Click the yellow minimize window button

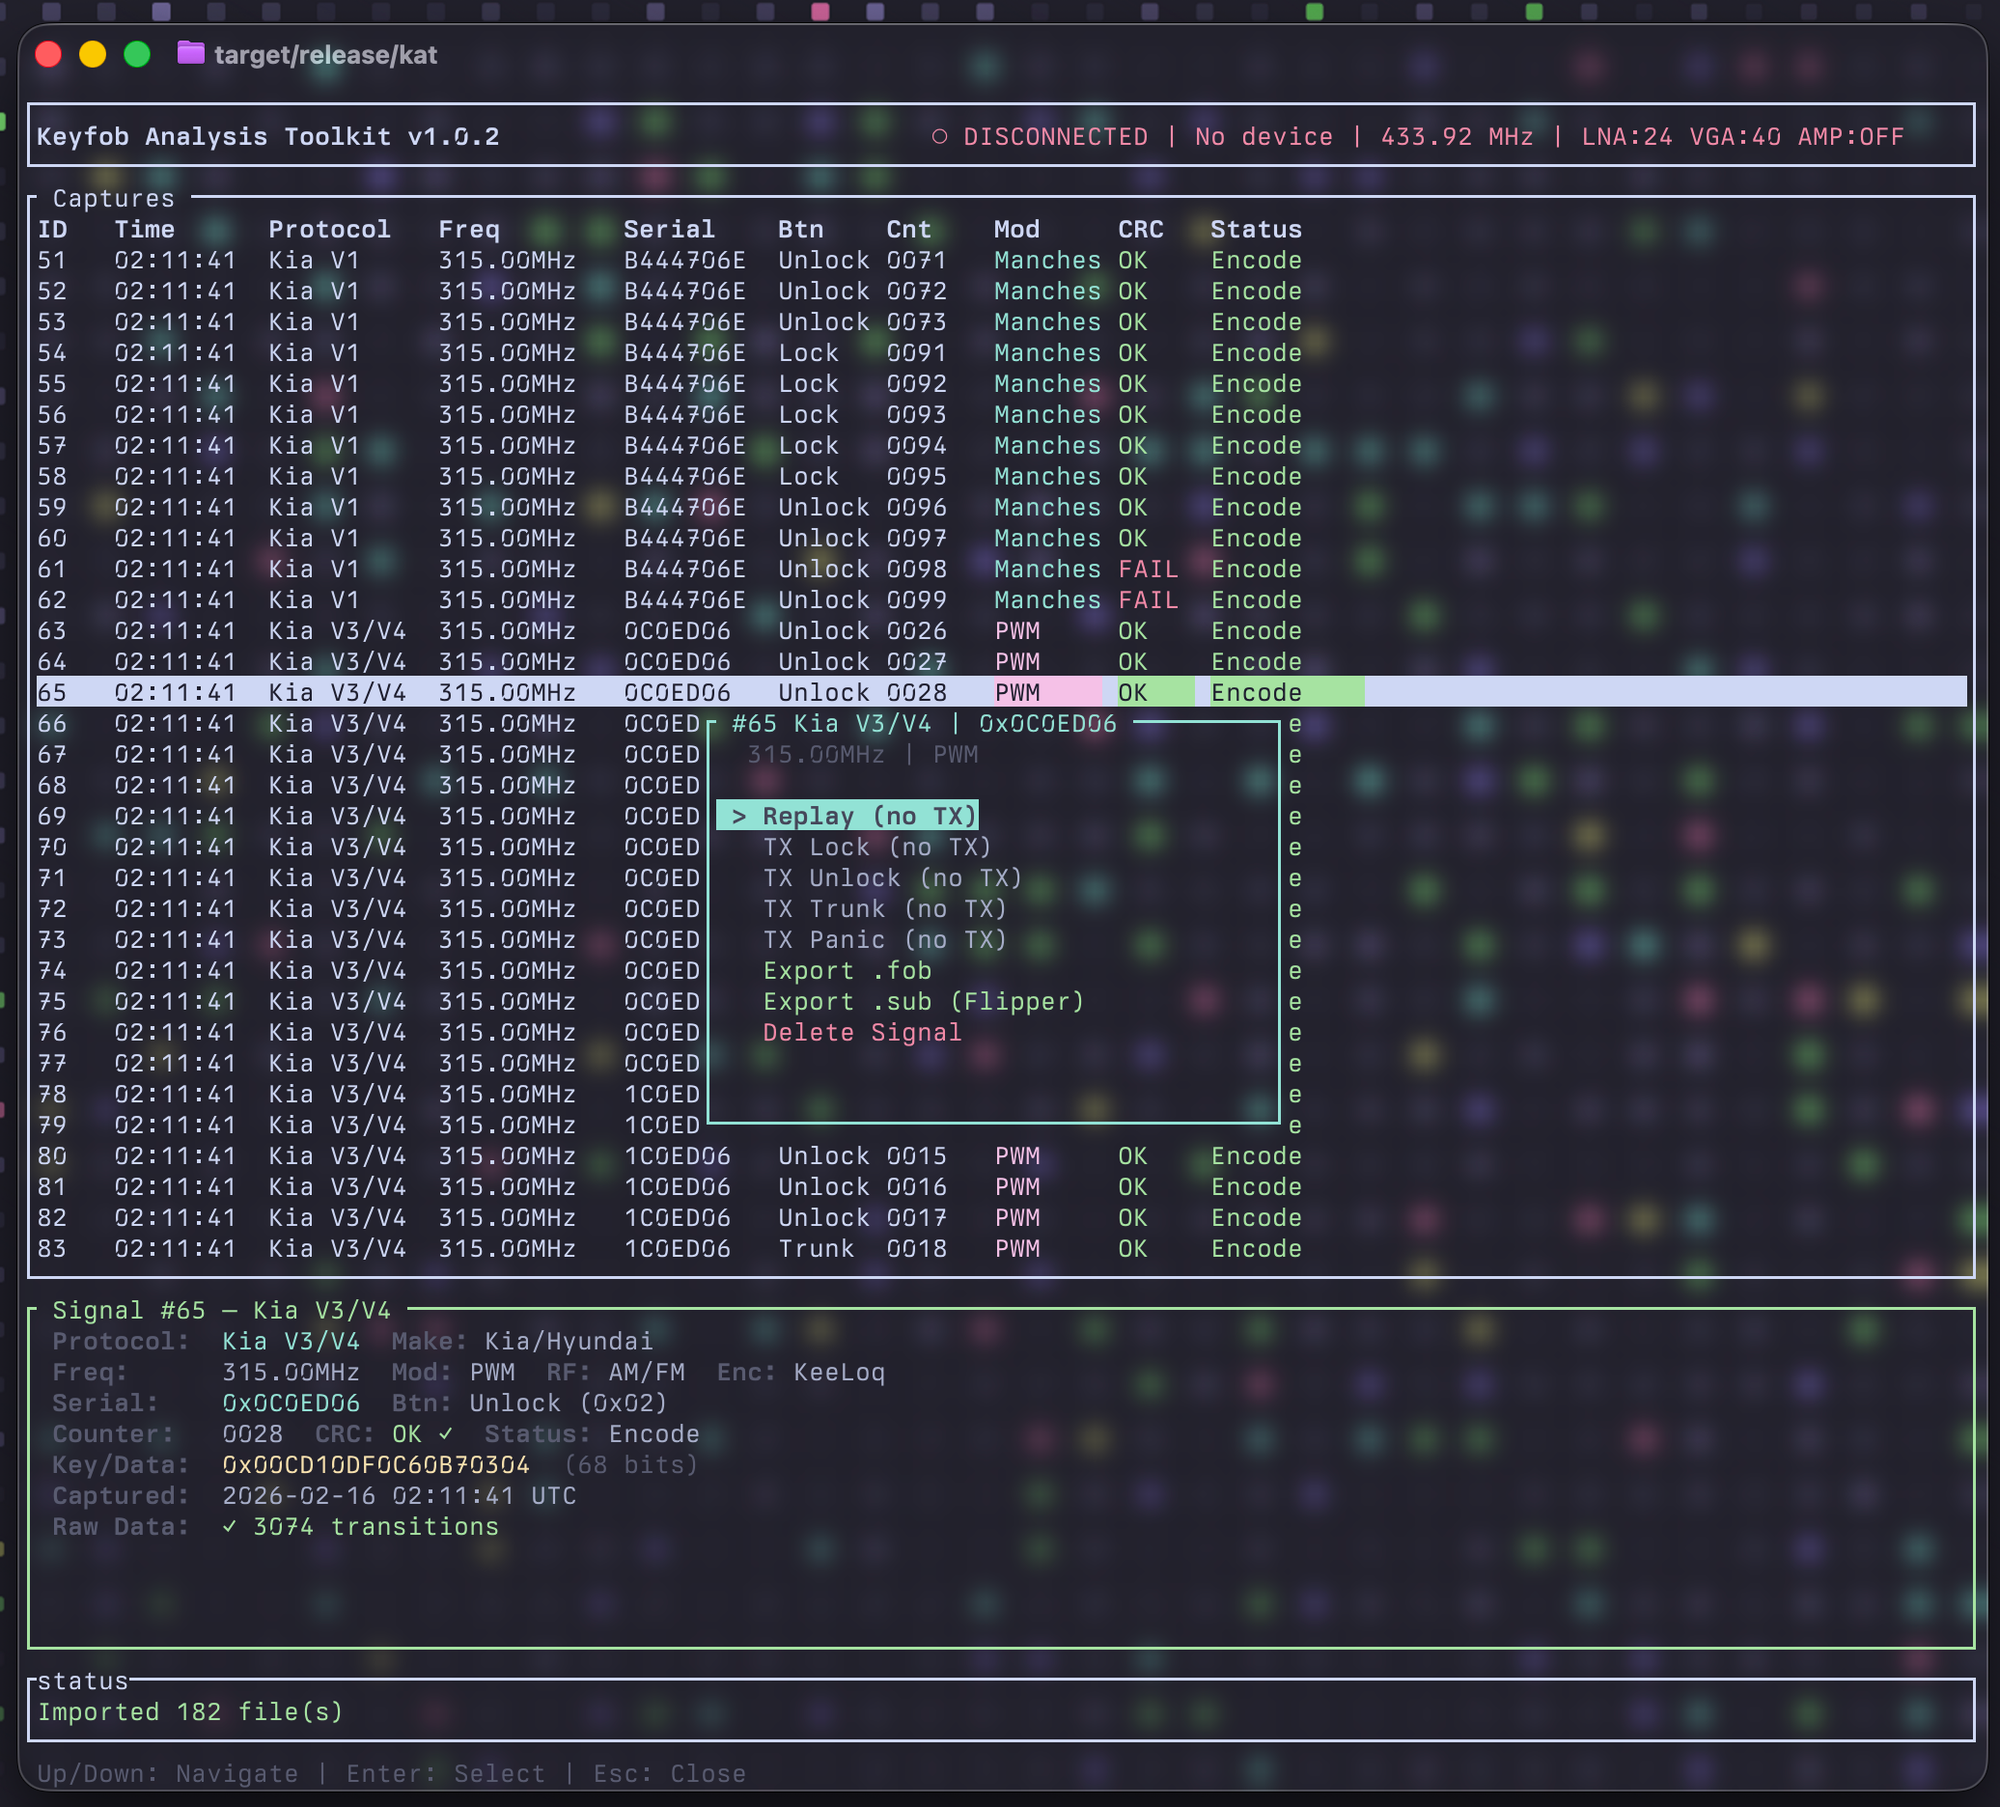coord(92,54)
